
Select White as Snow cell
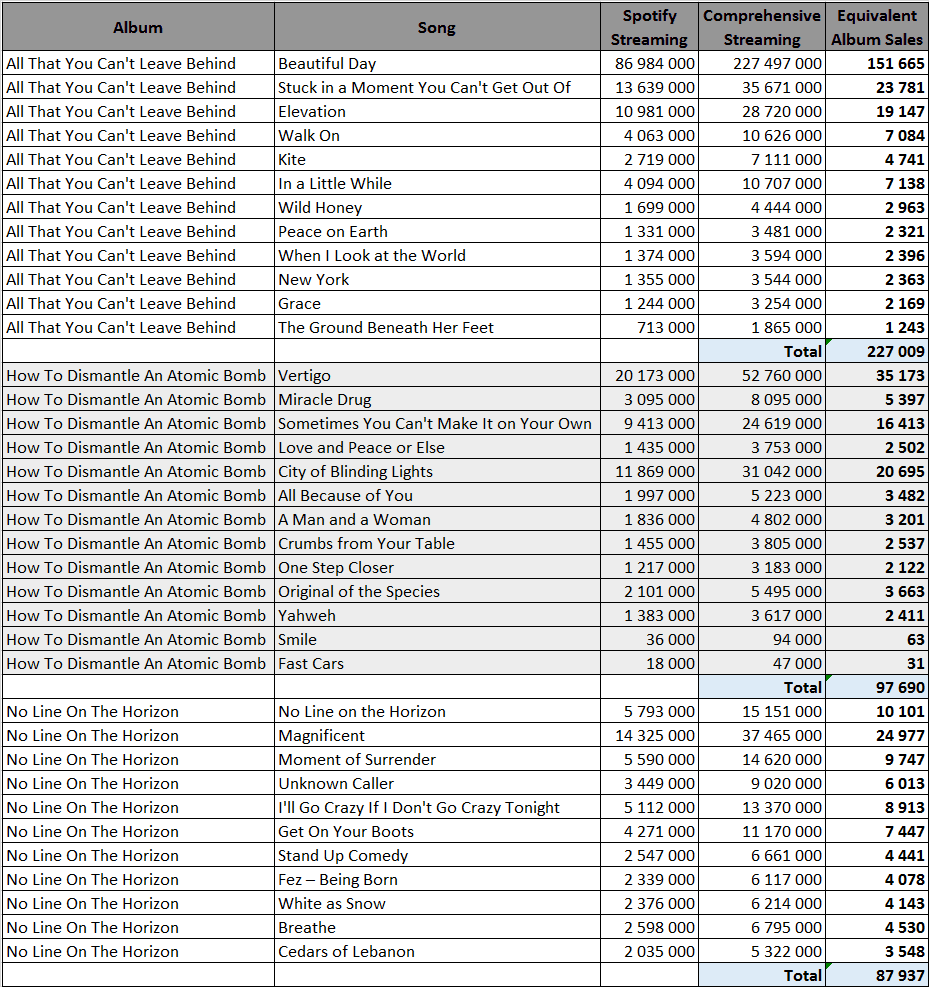click(437, 902)
